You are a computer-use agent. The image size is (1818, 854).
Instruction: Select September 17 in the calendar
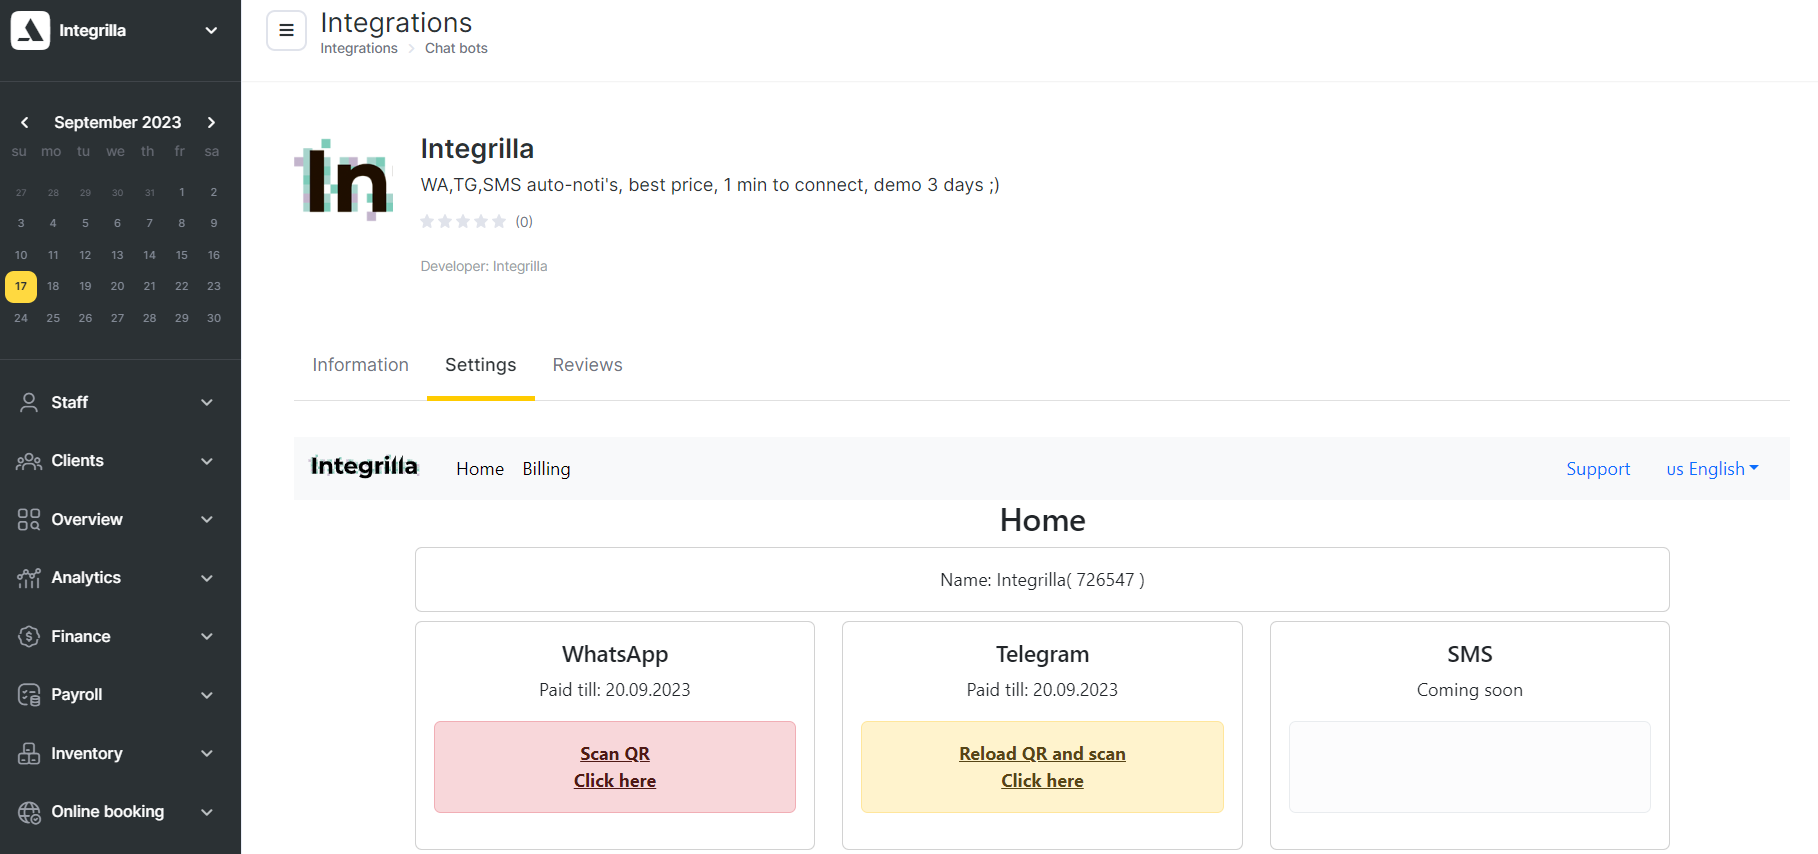21,286
